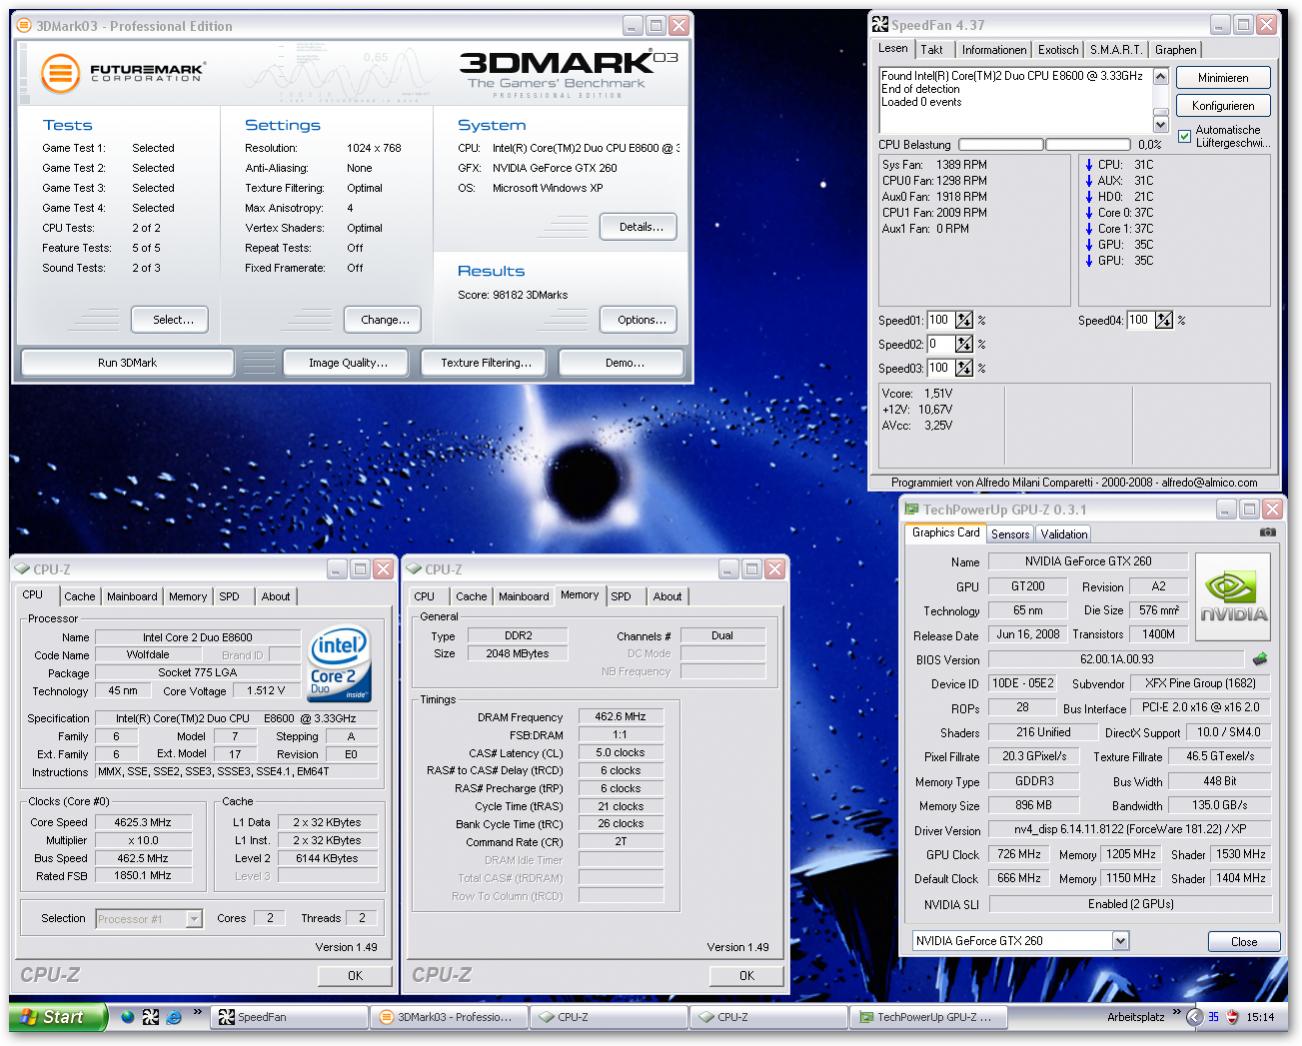The image size is (1302, 1046).
Task: Click the Speed04 value field
Action: point(1139,320)
